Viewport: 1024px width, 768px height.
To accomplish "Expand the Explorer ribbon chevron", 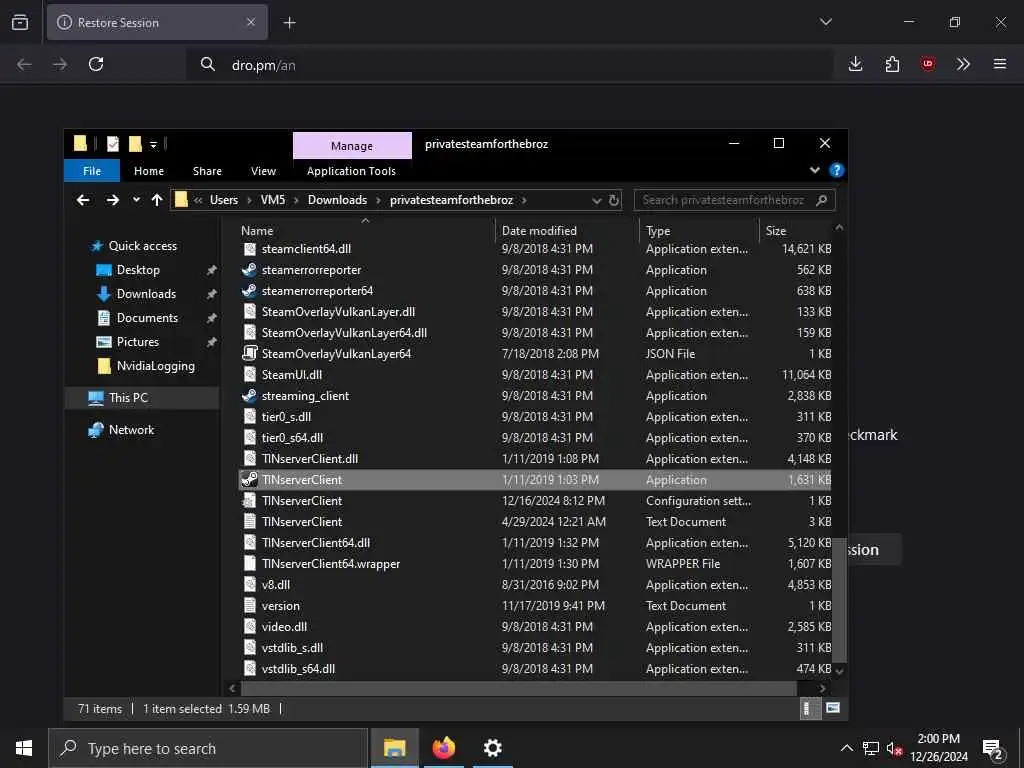I will pyautogui.click(x=814, y=170).
